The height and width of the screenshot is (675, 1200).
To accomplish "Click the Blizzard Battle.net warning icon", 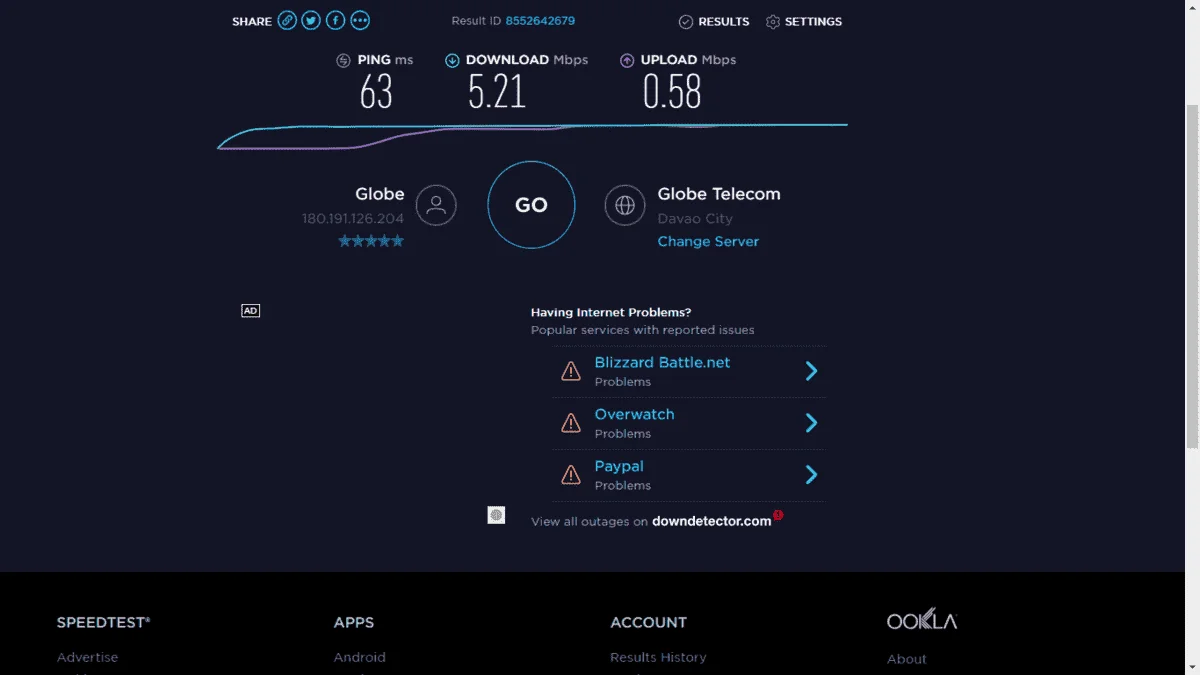I will tap(571, 371).
